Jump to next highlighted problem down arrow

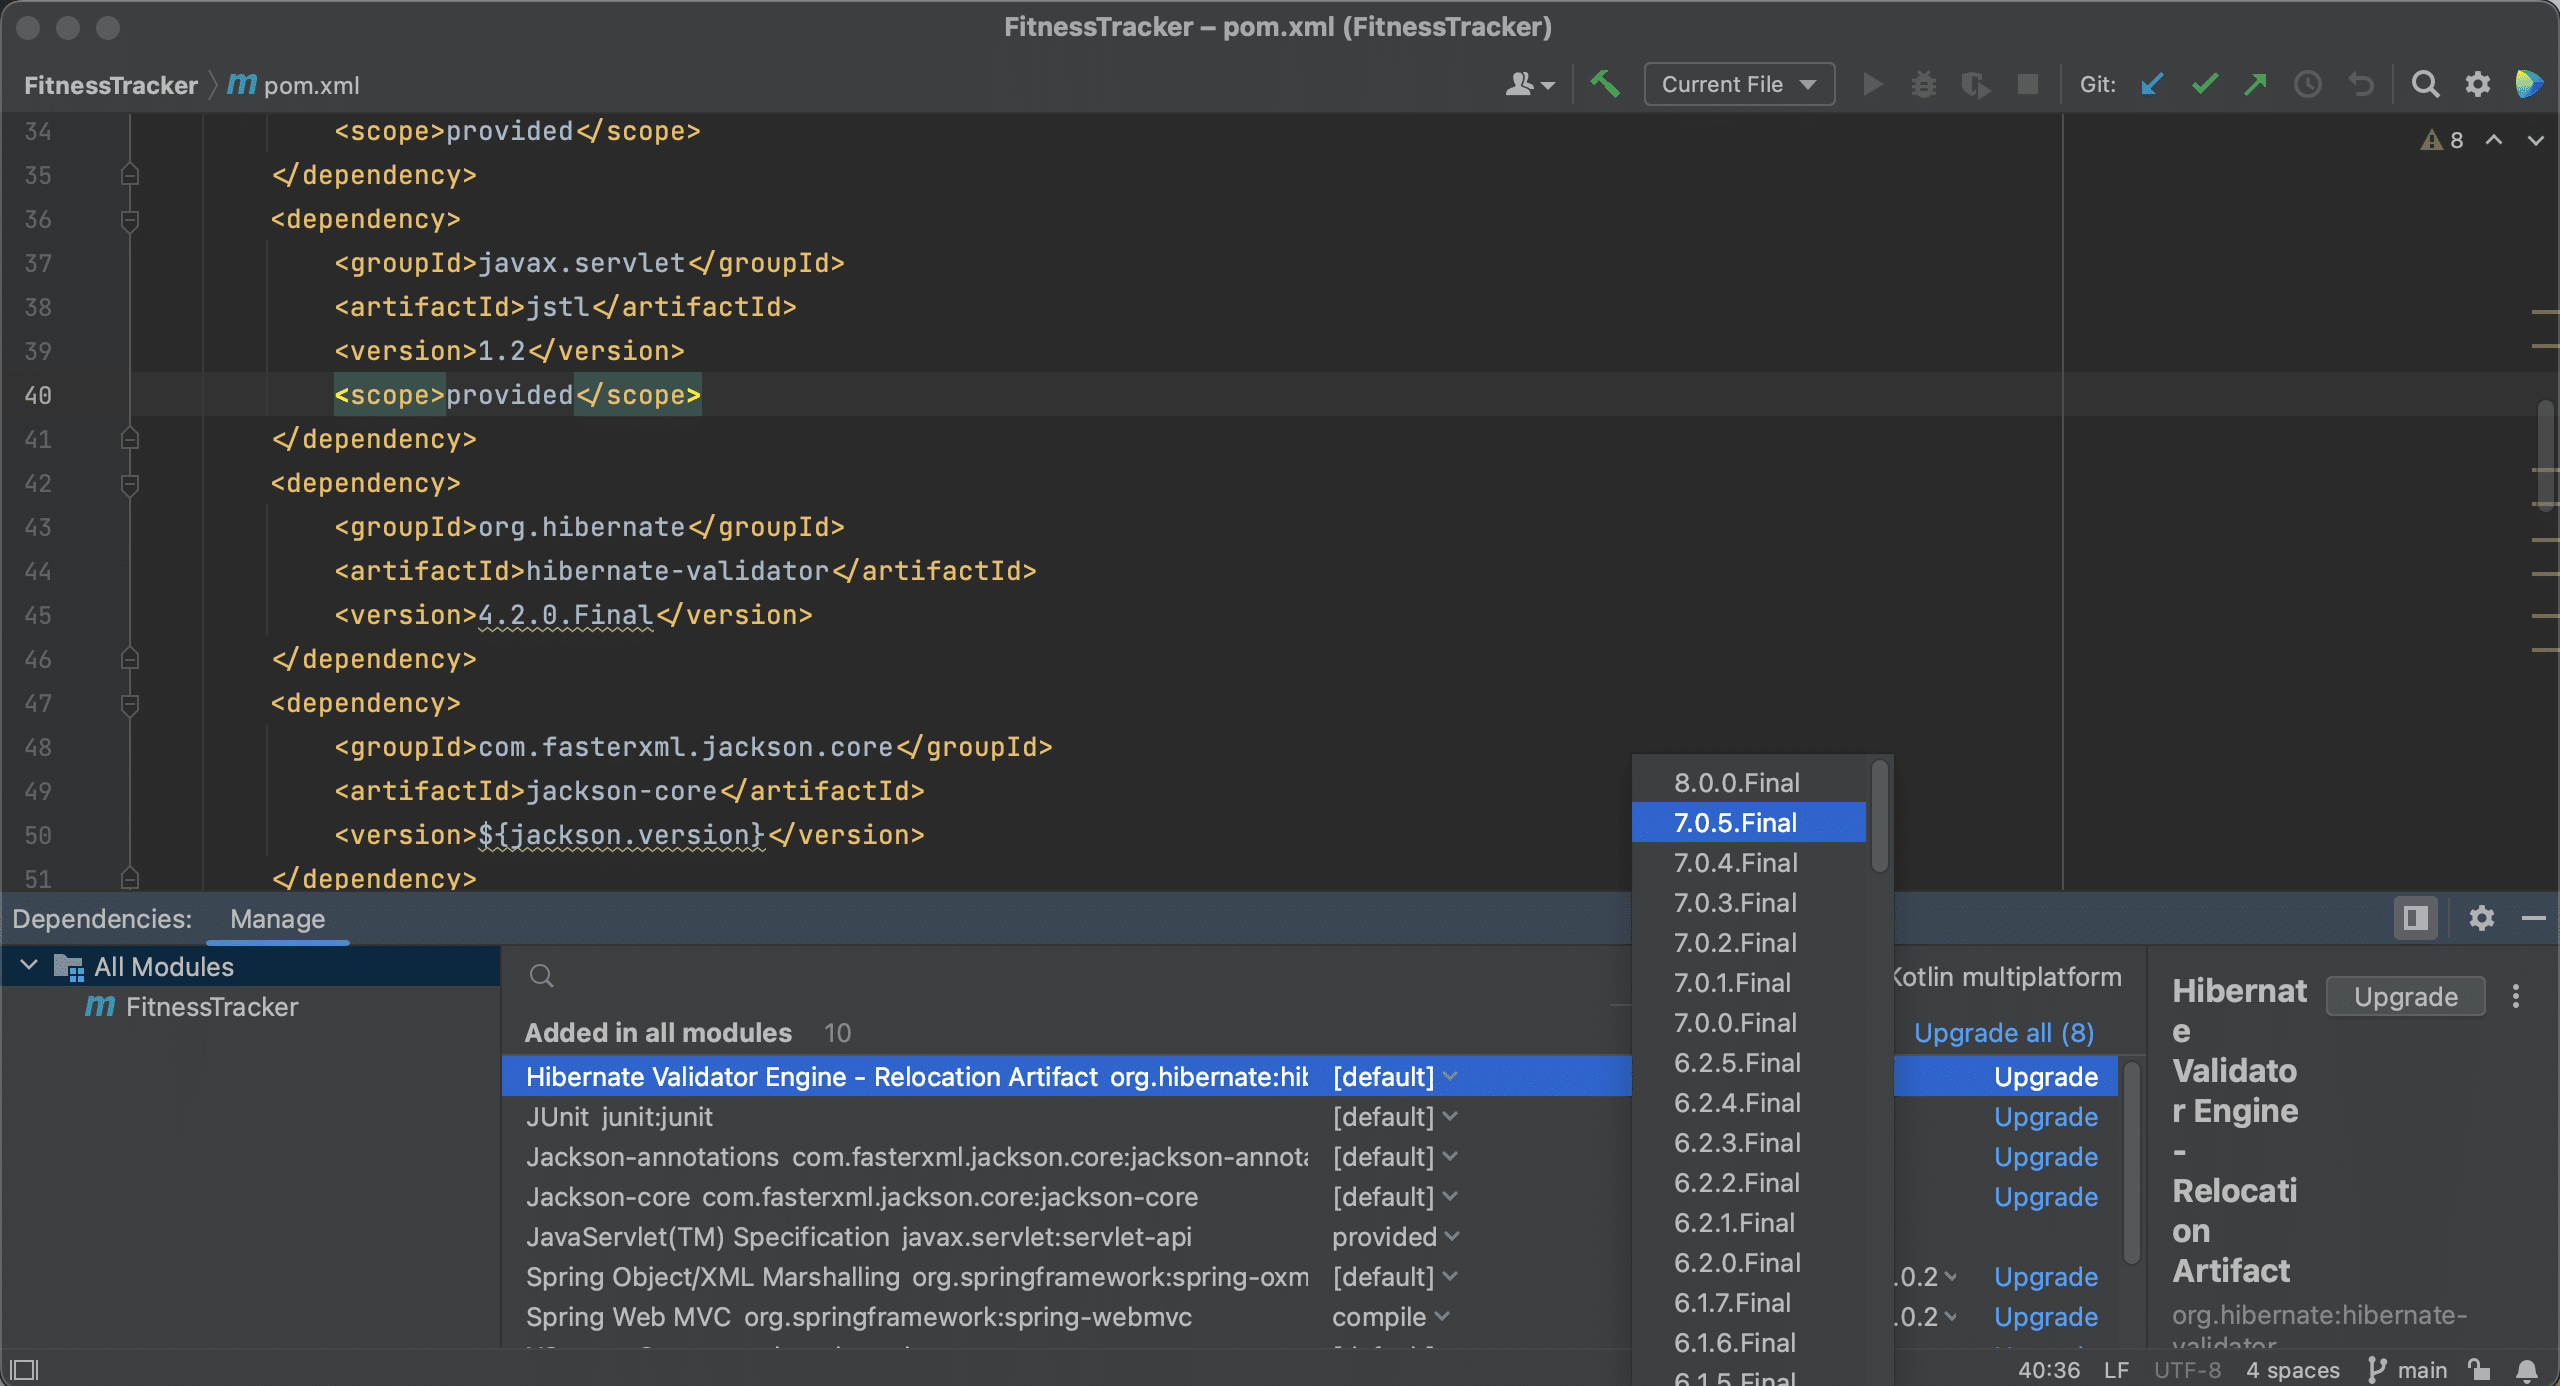[2535, 140]
